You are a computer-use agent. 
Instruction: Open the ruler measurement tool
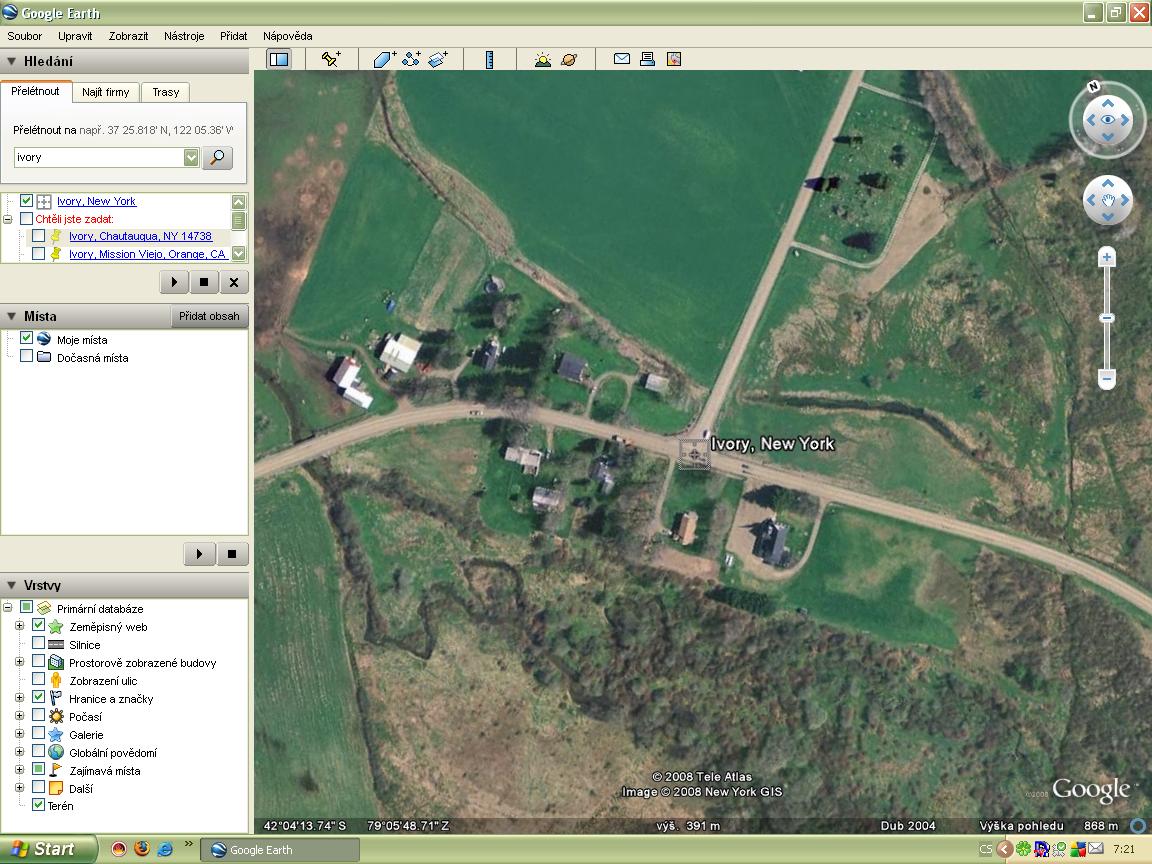tap(489, 59)
